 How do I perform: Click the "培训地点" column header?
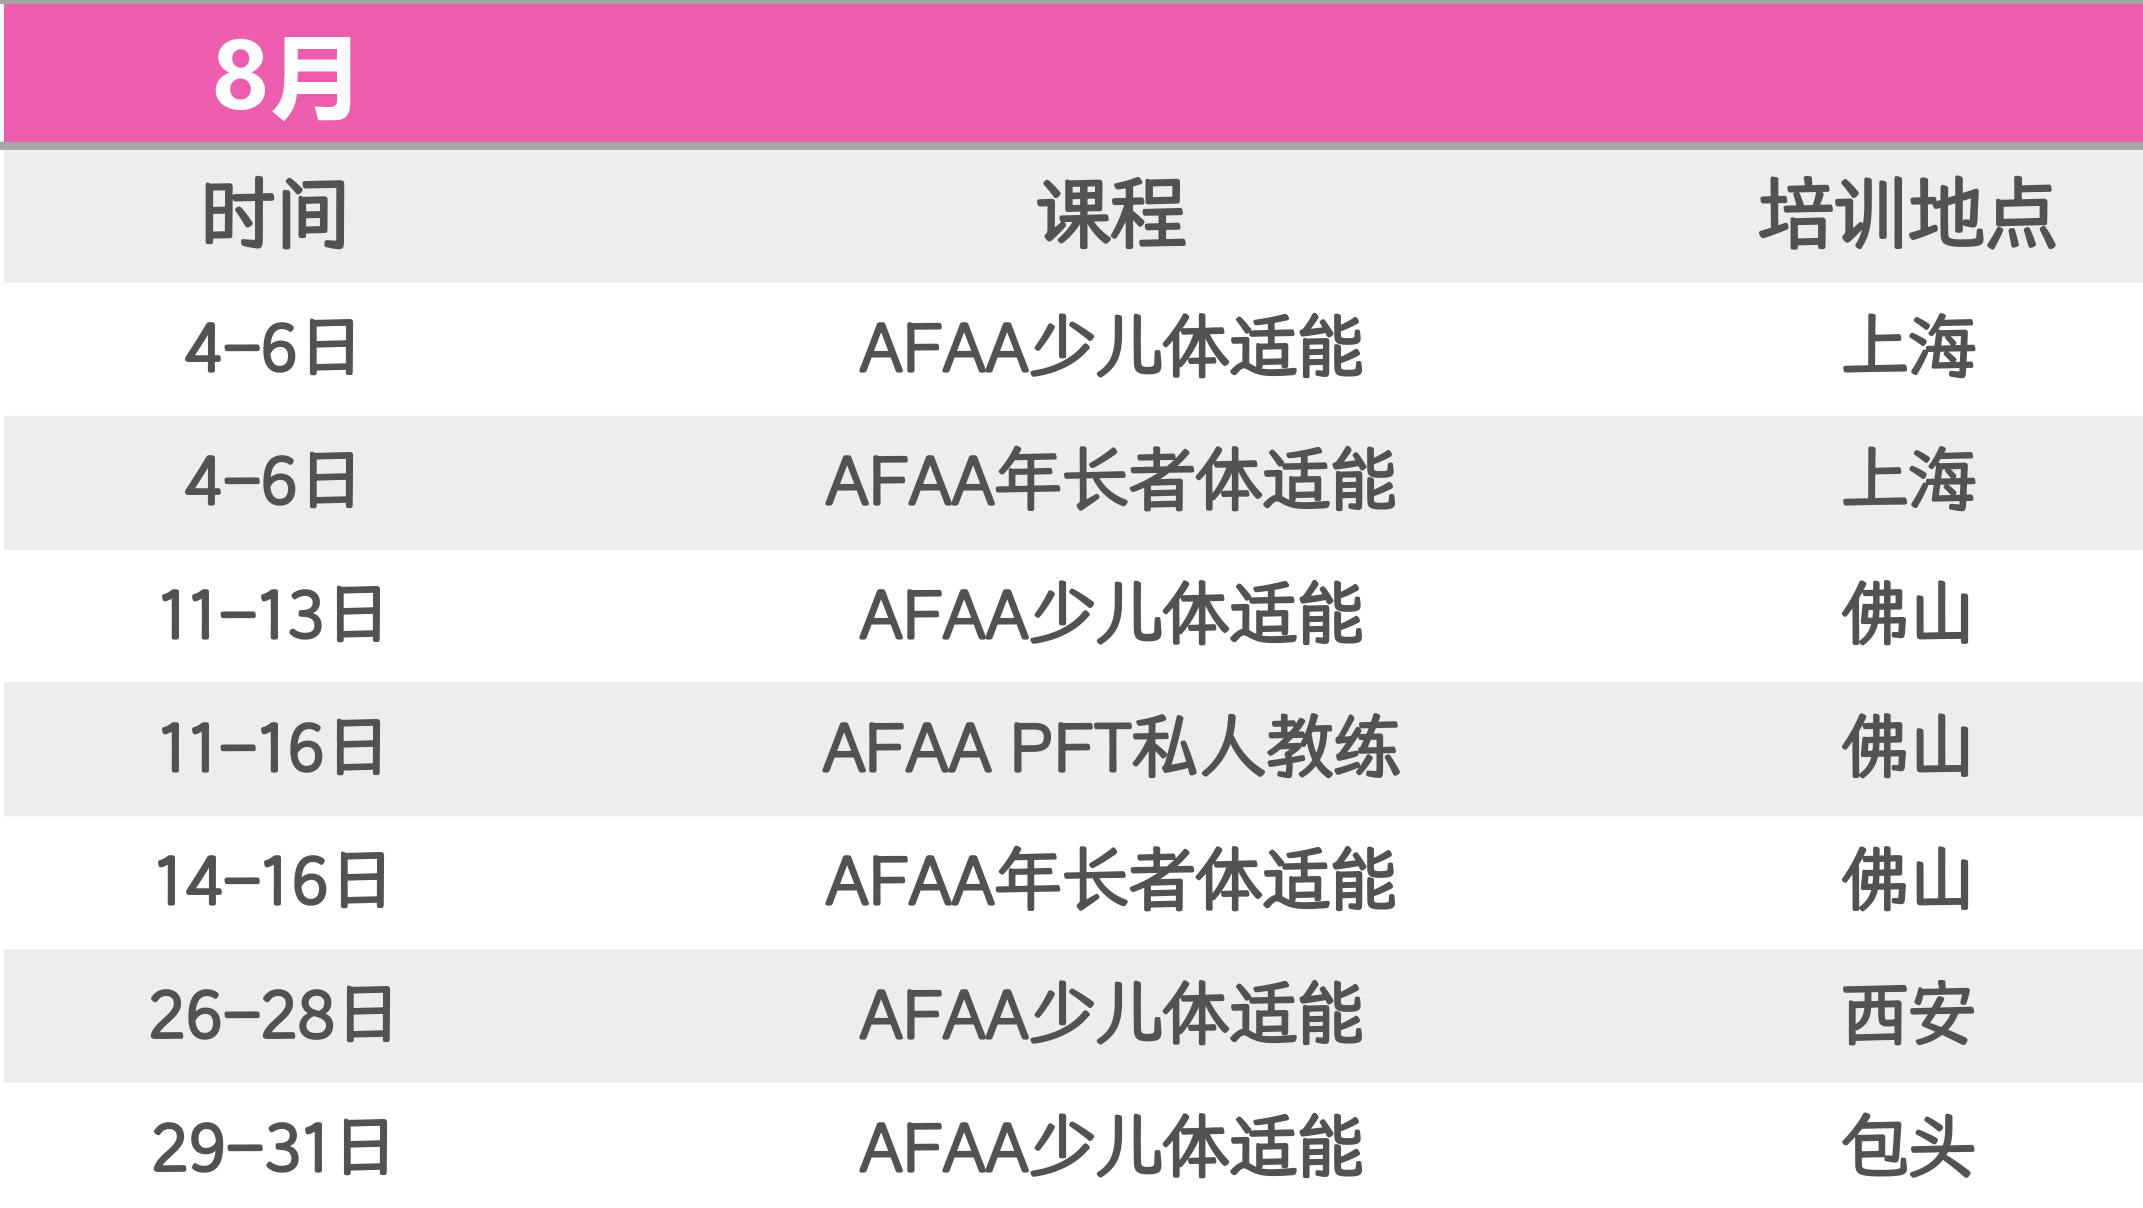pos(1907,215)
